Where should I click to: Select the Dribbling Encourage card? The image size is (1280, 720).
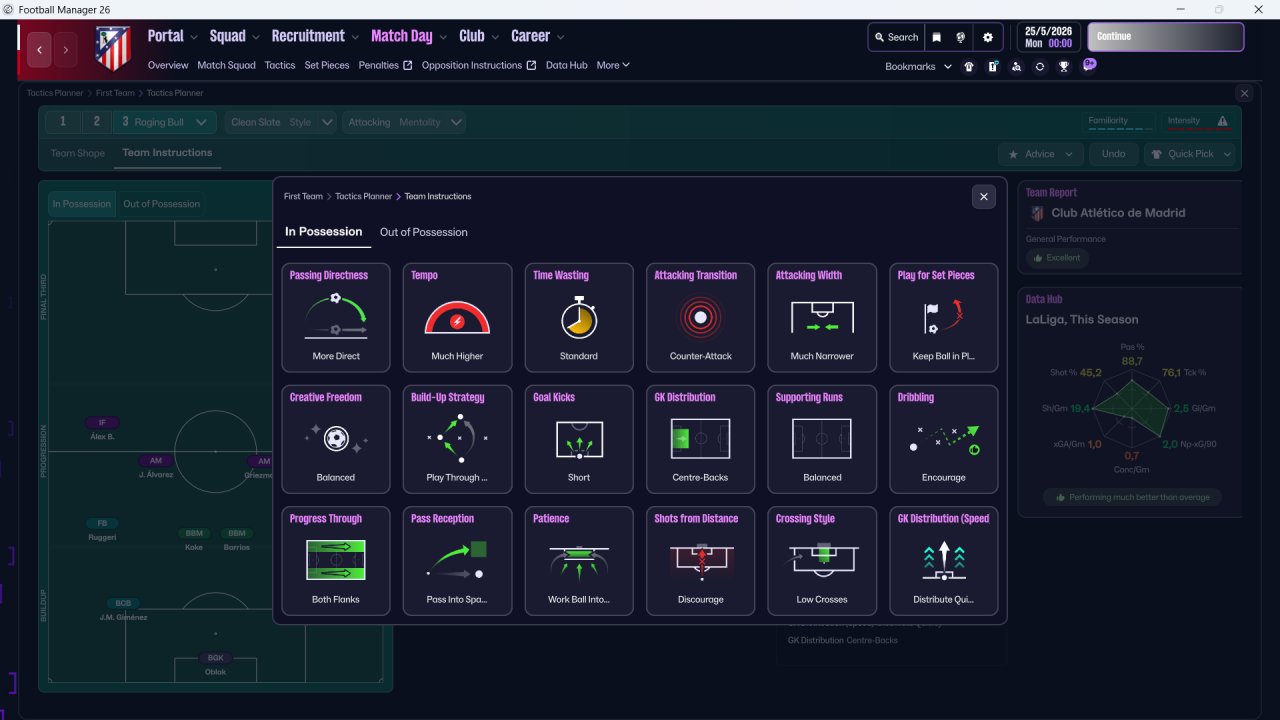943,439
